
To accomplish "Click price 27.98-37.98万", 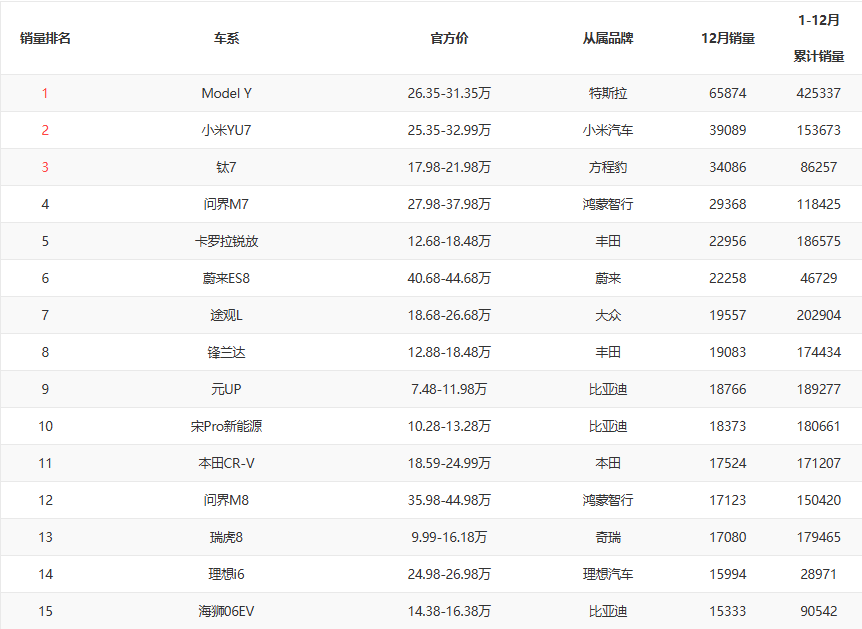I will point(449,204).
